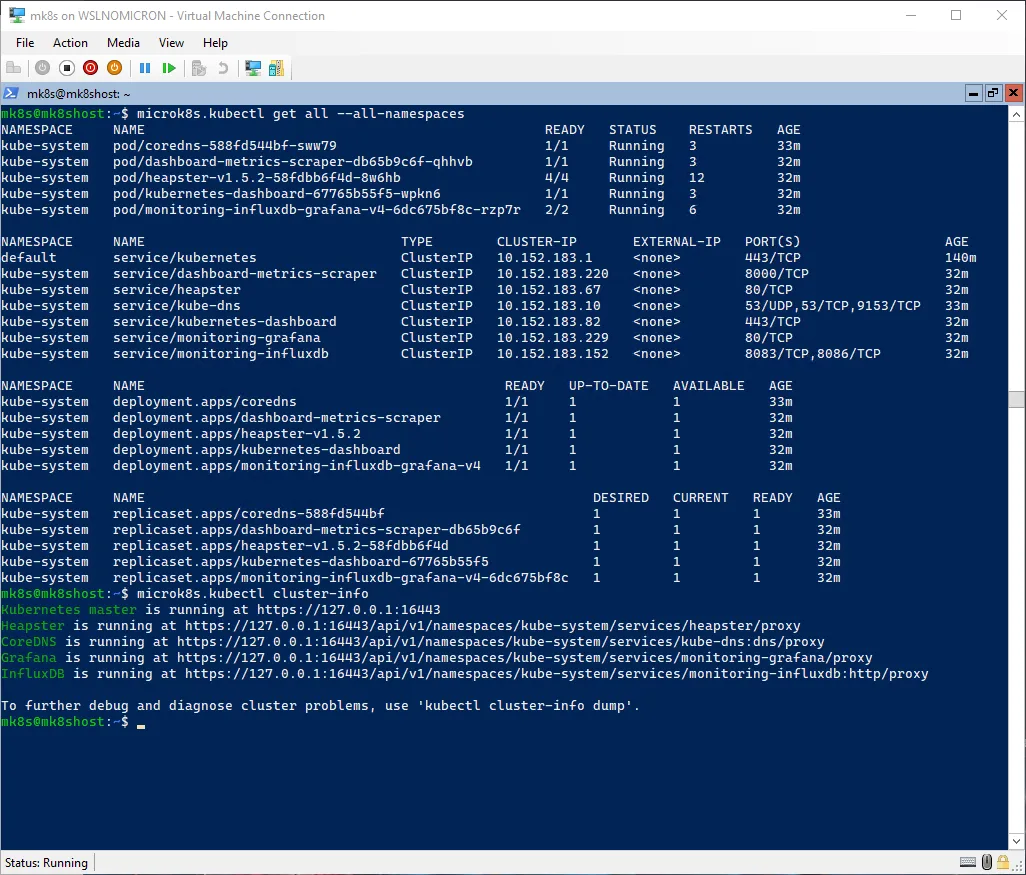Restore down the inner session window
This screenshot has height=875, width=1026.
click(x=993, y=92)
